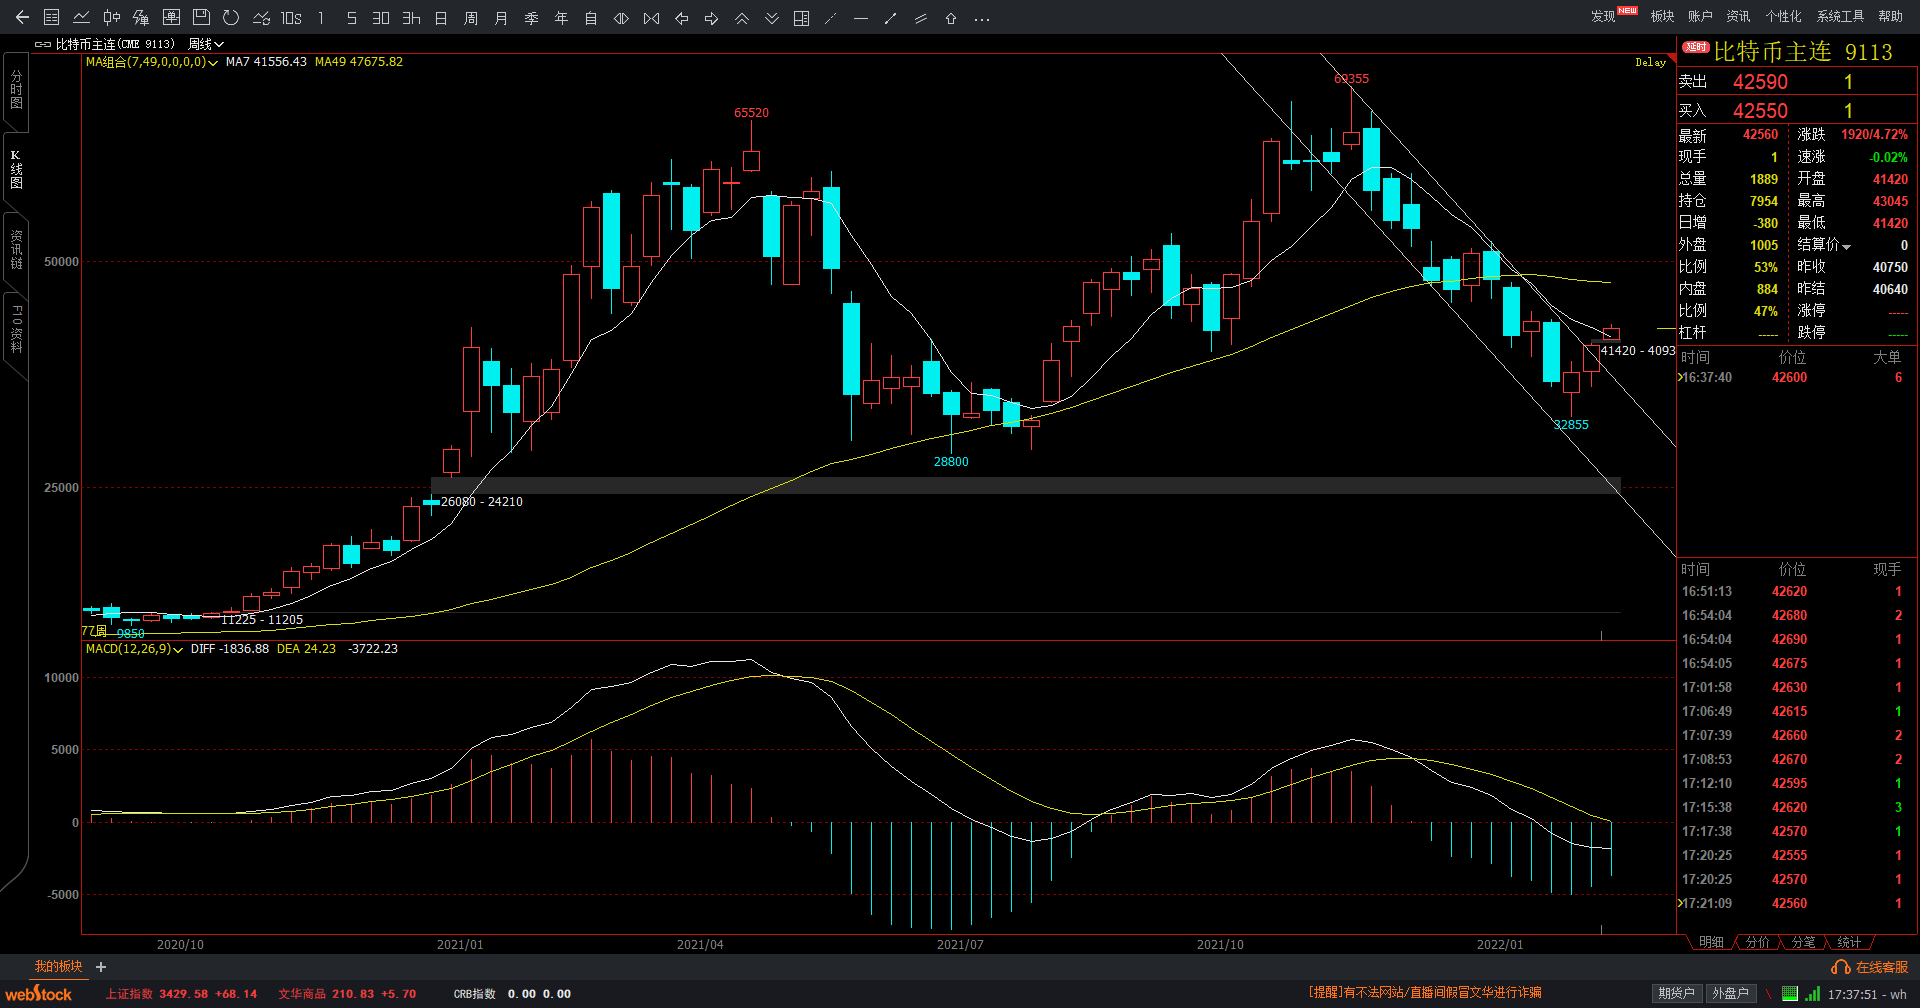Image resolution: width=1920 pixels, height=1008 pixels.
Task: Open the quote list icon in toolbar
Action: [52, 18]
